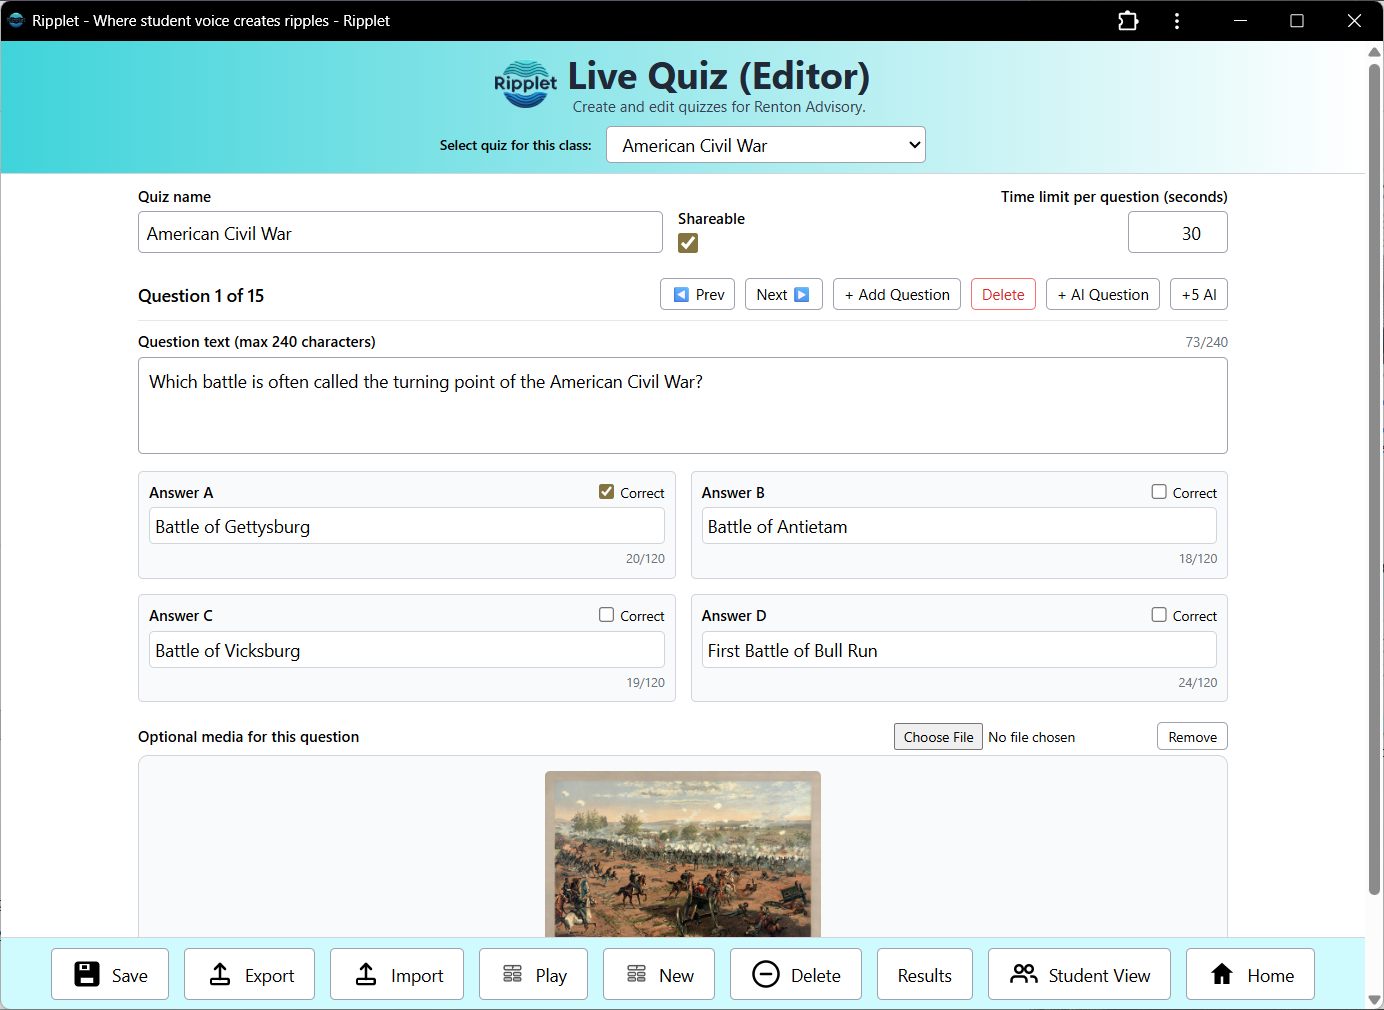
Task: Click the Ripplet app icon in title bar
Action: click(16, 20)
